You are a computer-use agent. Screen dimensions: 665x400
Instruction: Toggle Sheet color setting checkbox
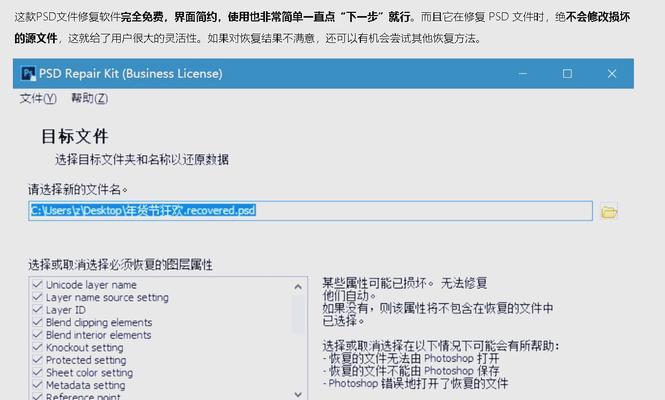[x=37, y=372]
